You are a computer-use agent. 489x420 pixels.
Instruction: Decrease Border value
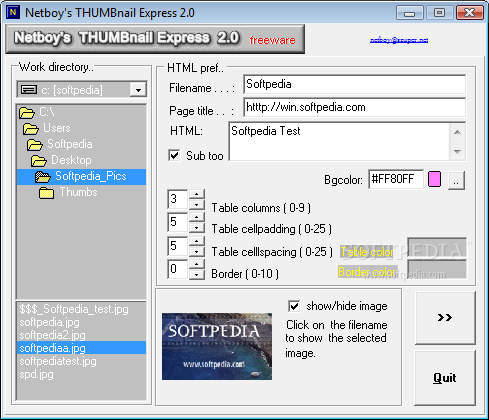click(197, 274)
